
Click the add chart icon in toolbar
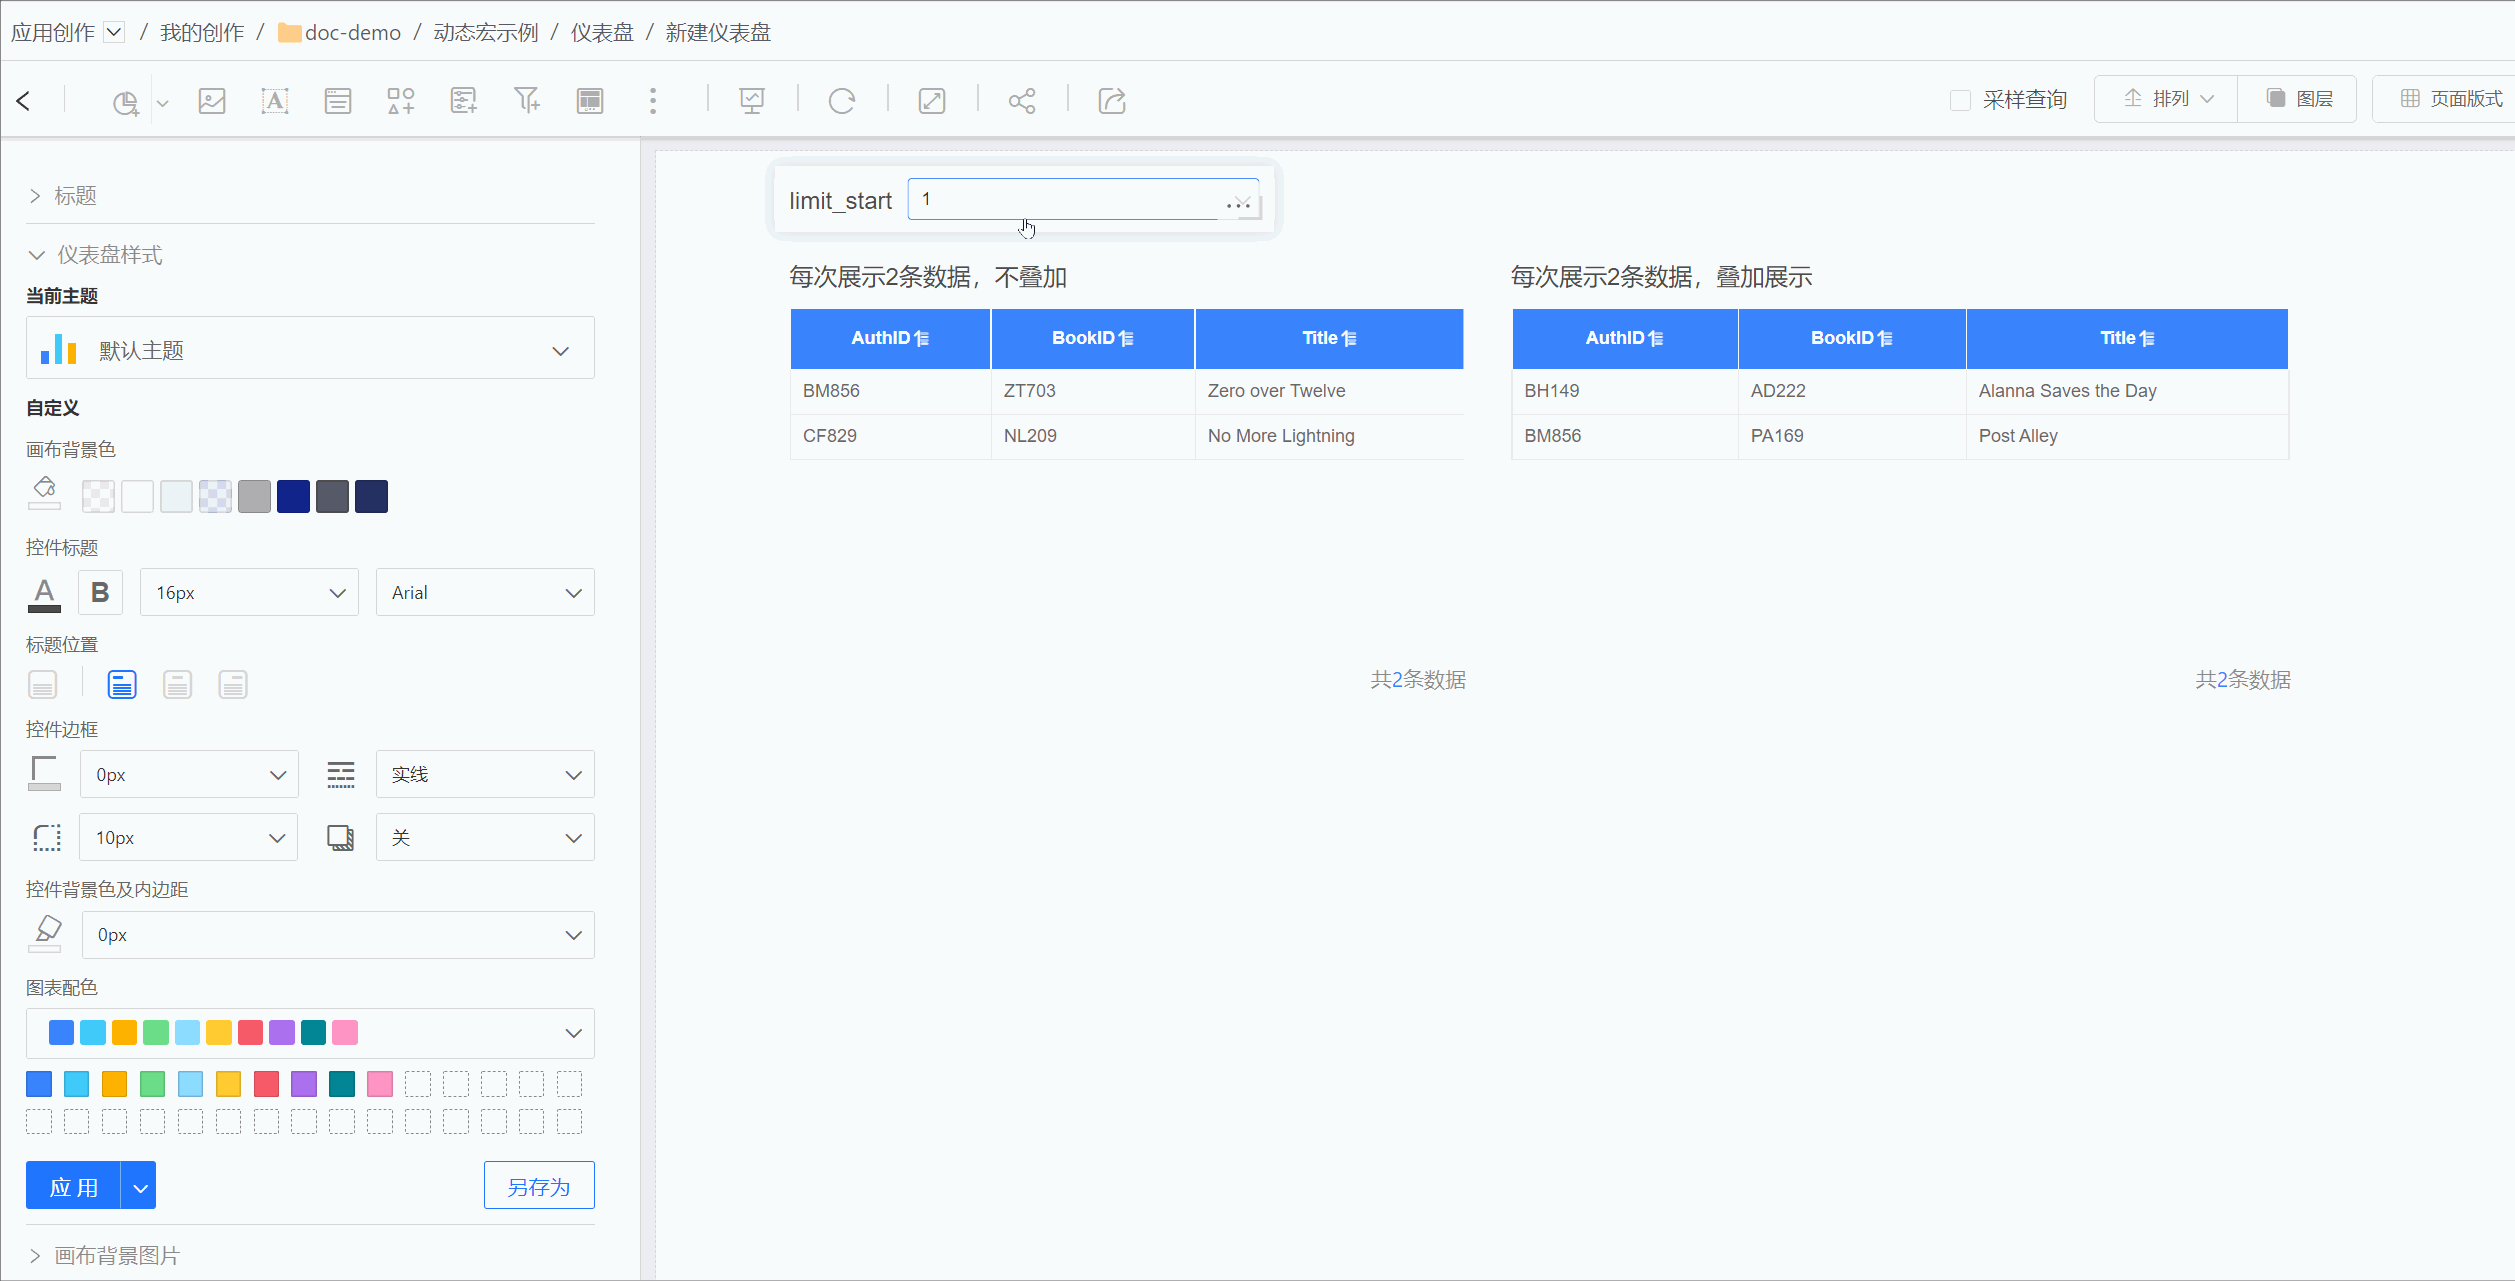125,101
